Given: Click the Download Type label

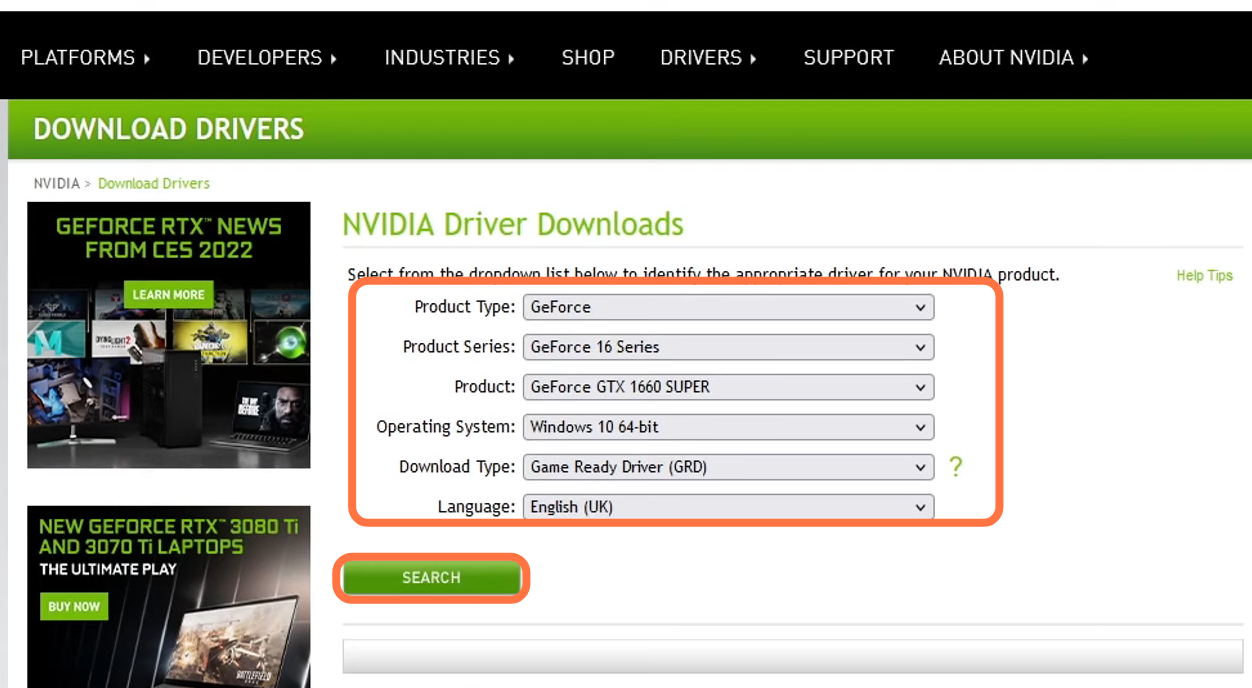Looking at the screenshot, I should 457,467.
